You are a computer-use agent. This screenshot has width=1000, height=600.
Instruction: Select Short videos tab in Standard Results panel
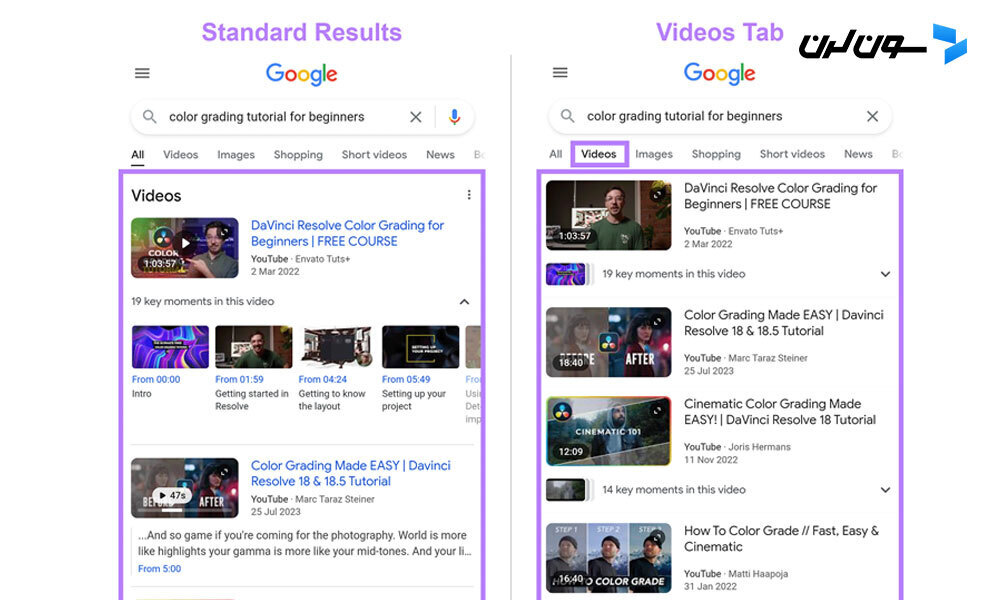coord(374,155)
